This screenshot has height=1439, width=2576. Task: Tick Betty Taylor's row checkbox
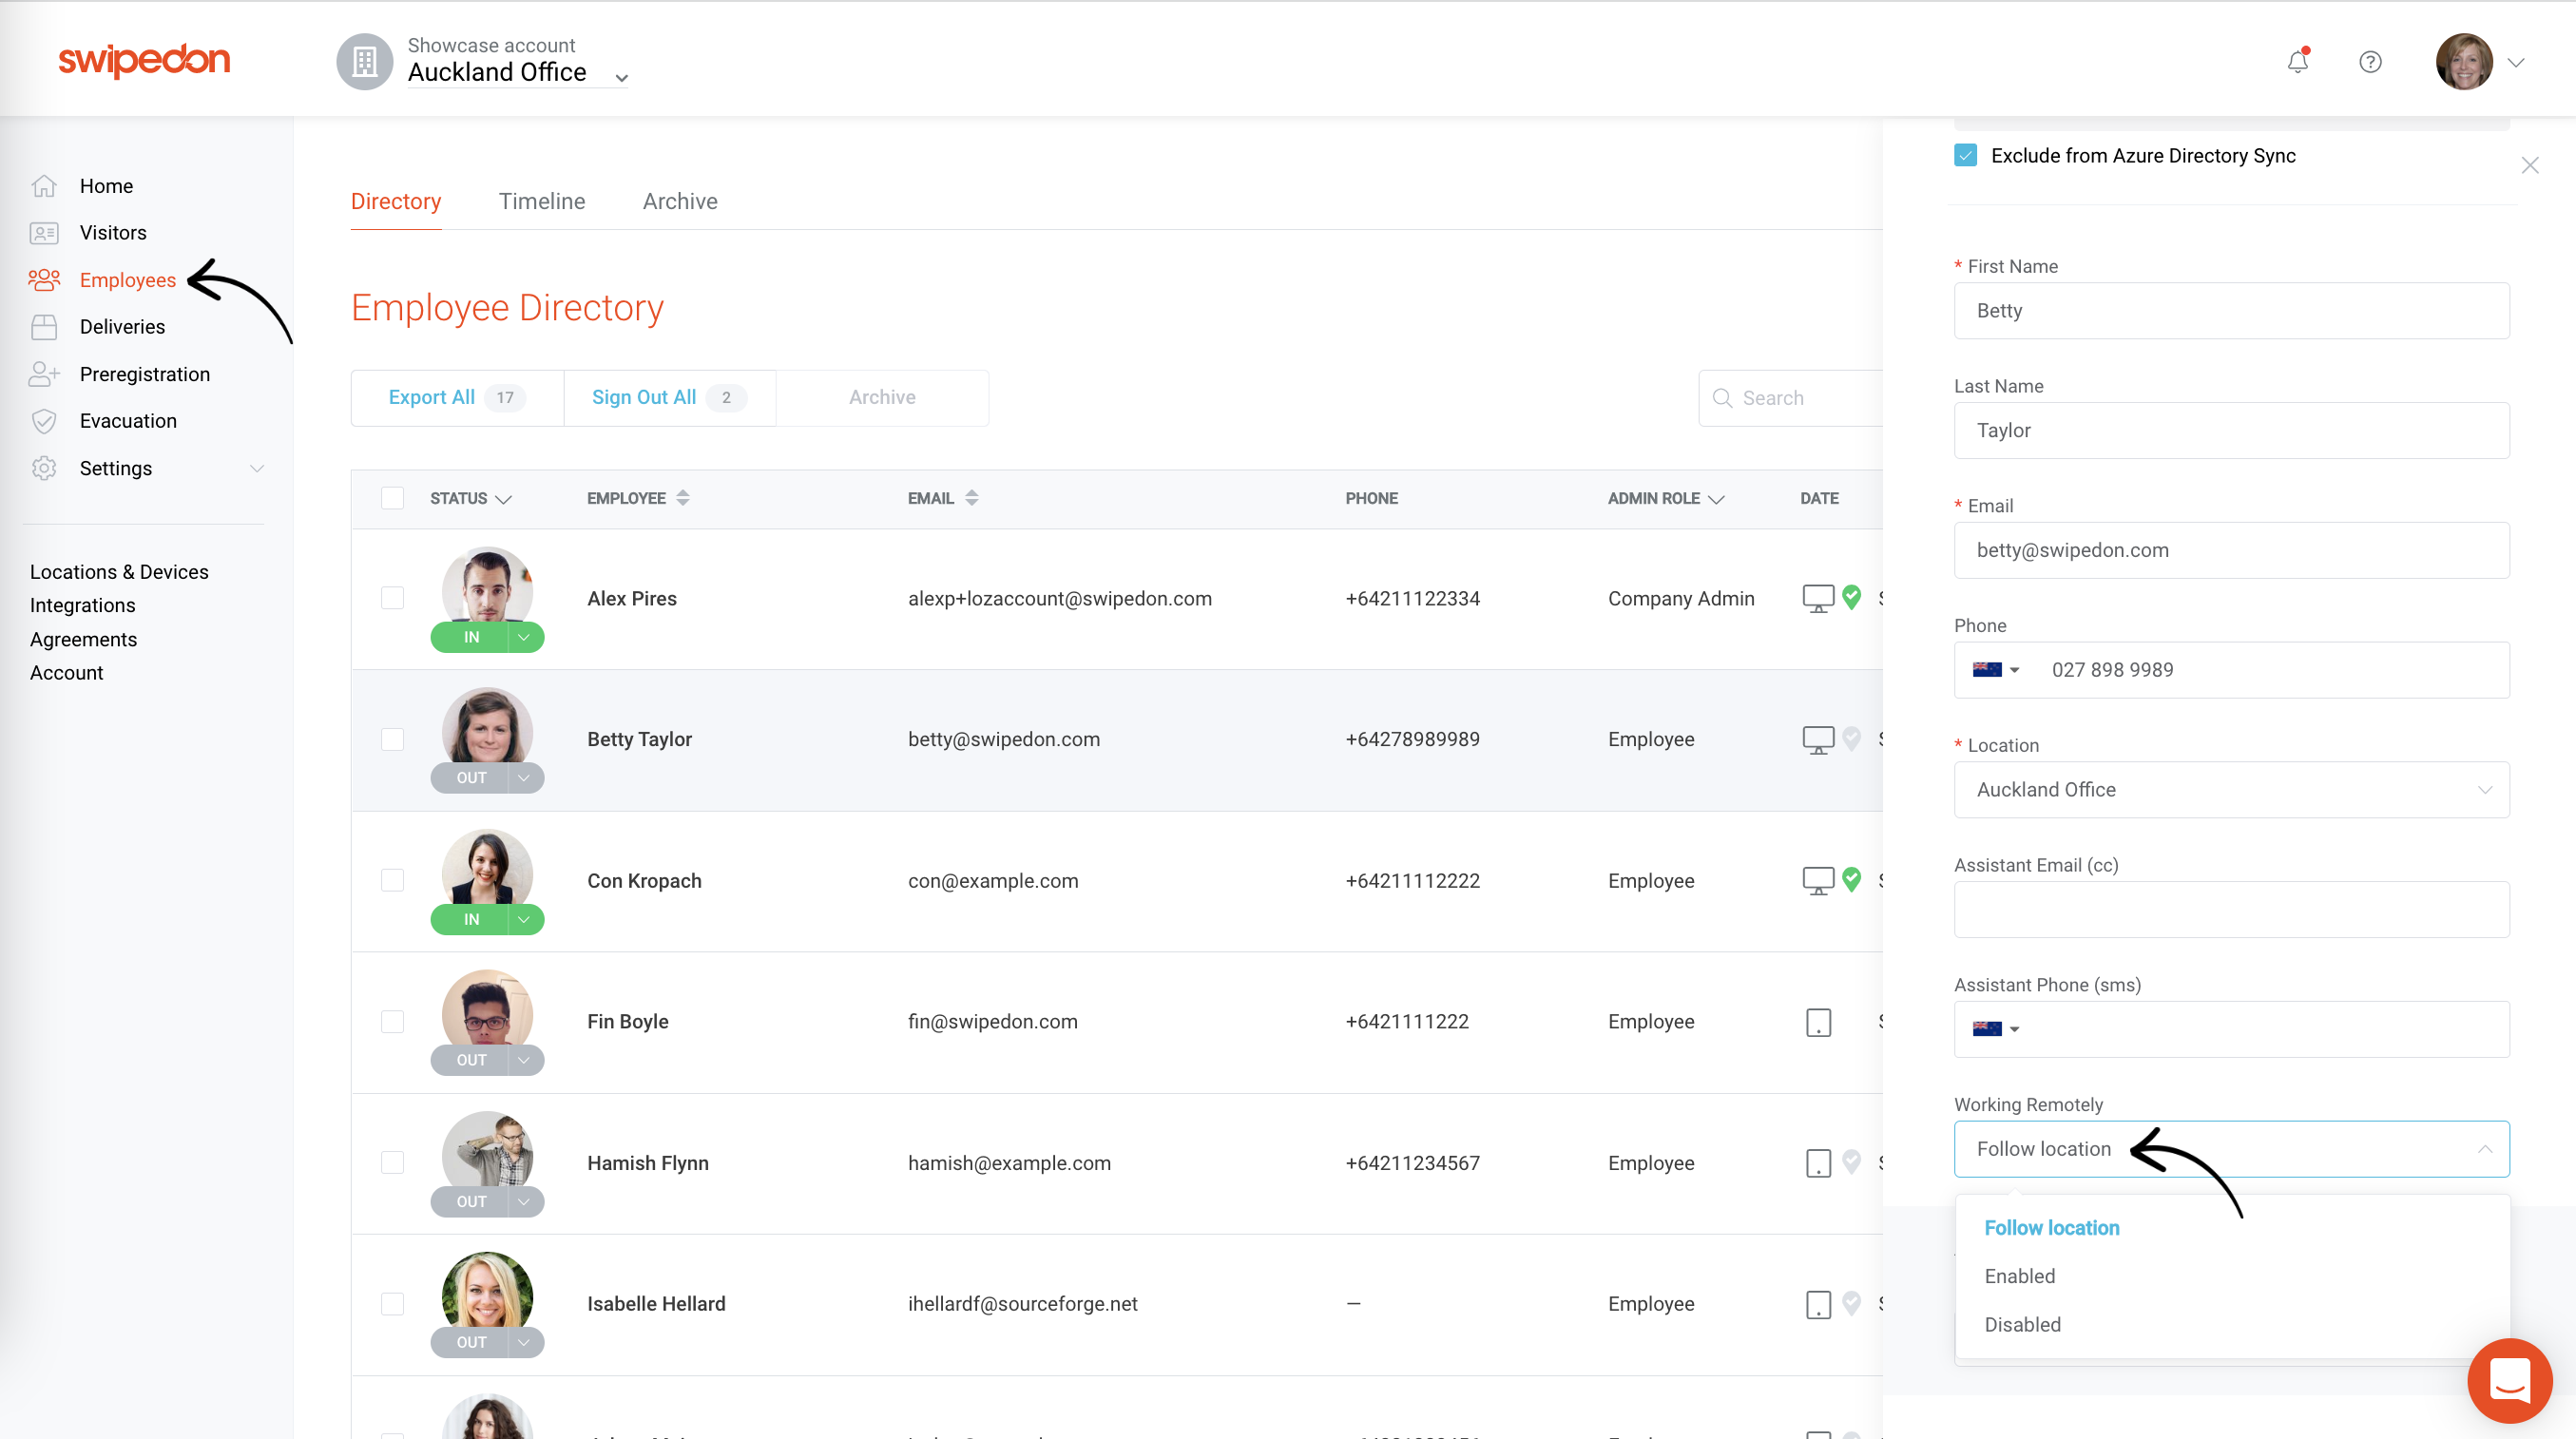pos(392,739)
